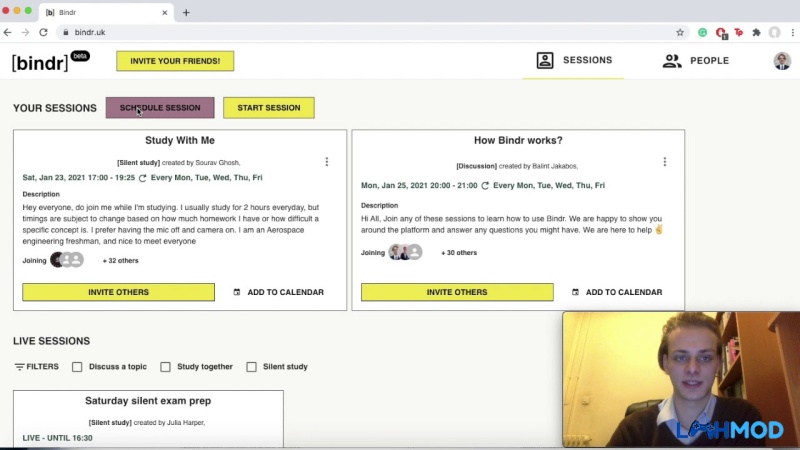Open the user profile picture in header
Screen dimensions: 800x450
click(x=782, y=61)
